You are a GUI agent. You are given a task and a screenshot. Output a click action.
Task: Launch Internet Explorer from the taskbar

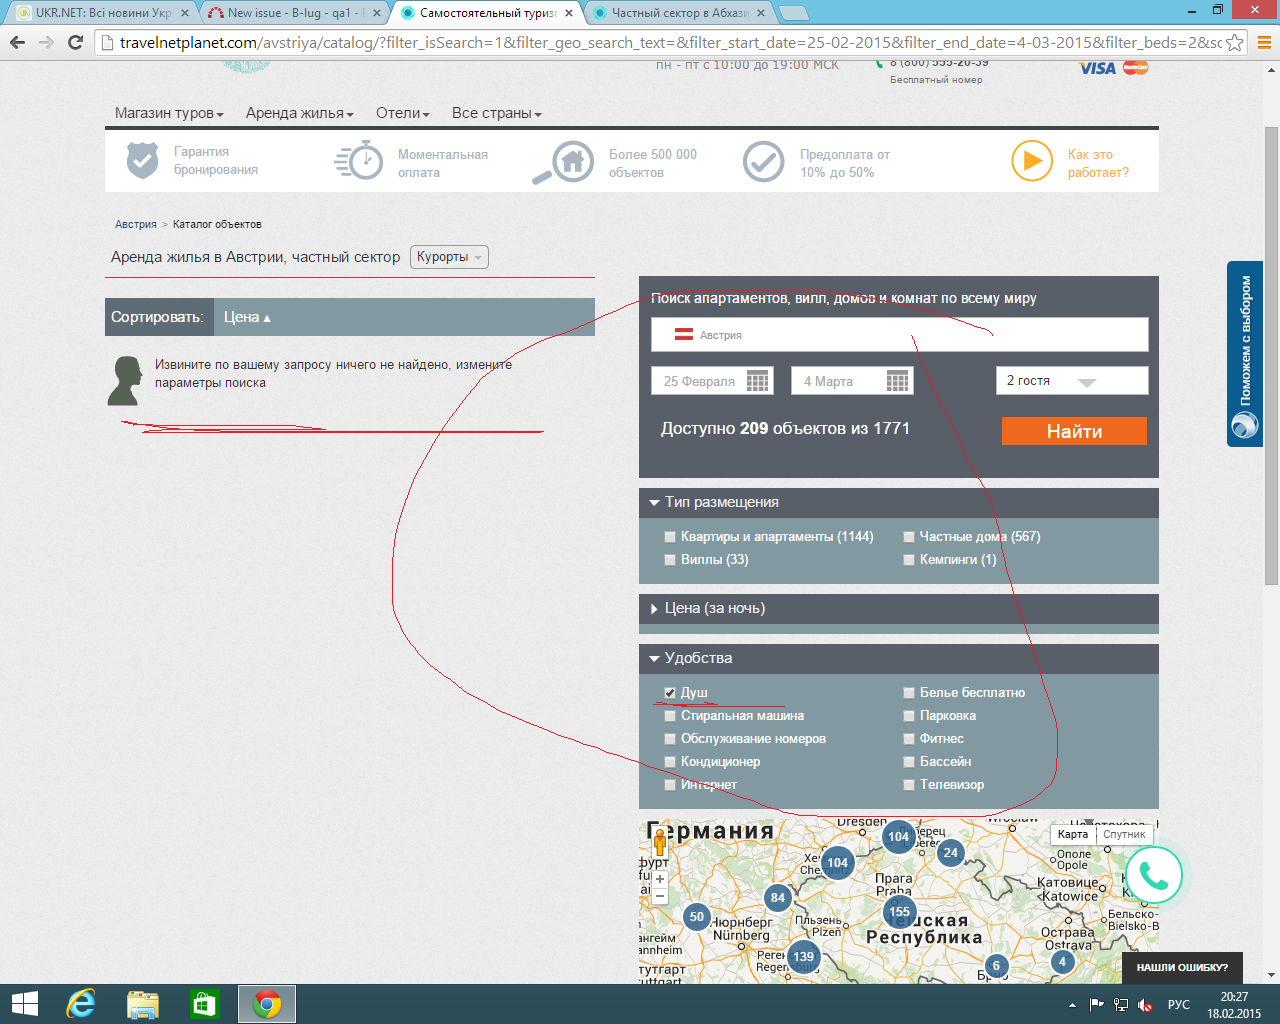pos(80,1004)
